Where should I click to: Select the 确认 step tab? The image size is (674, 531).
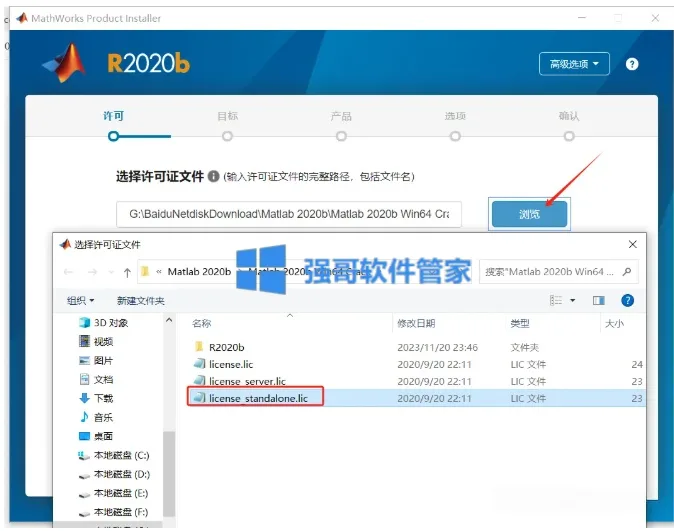point(569,116)
